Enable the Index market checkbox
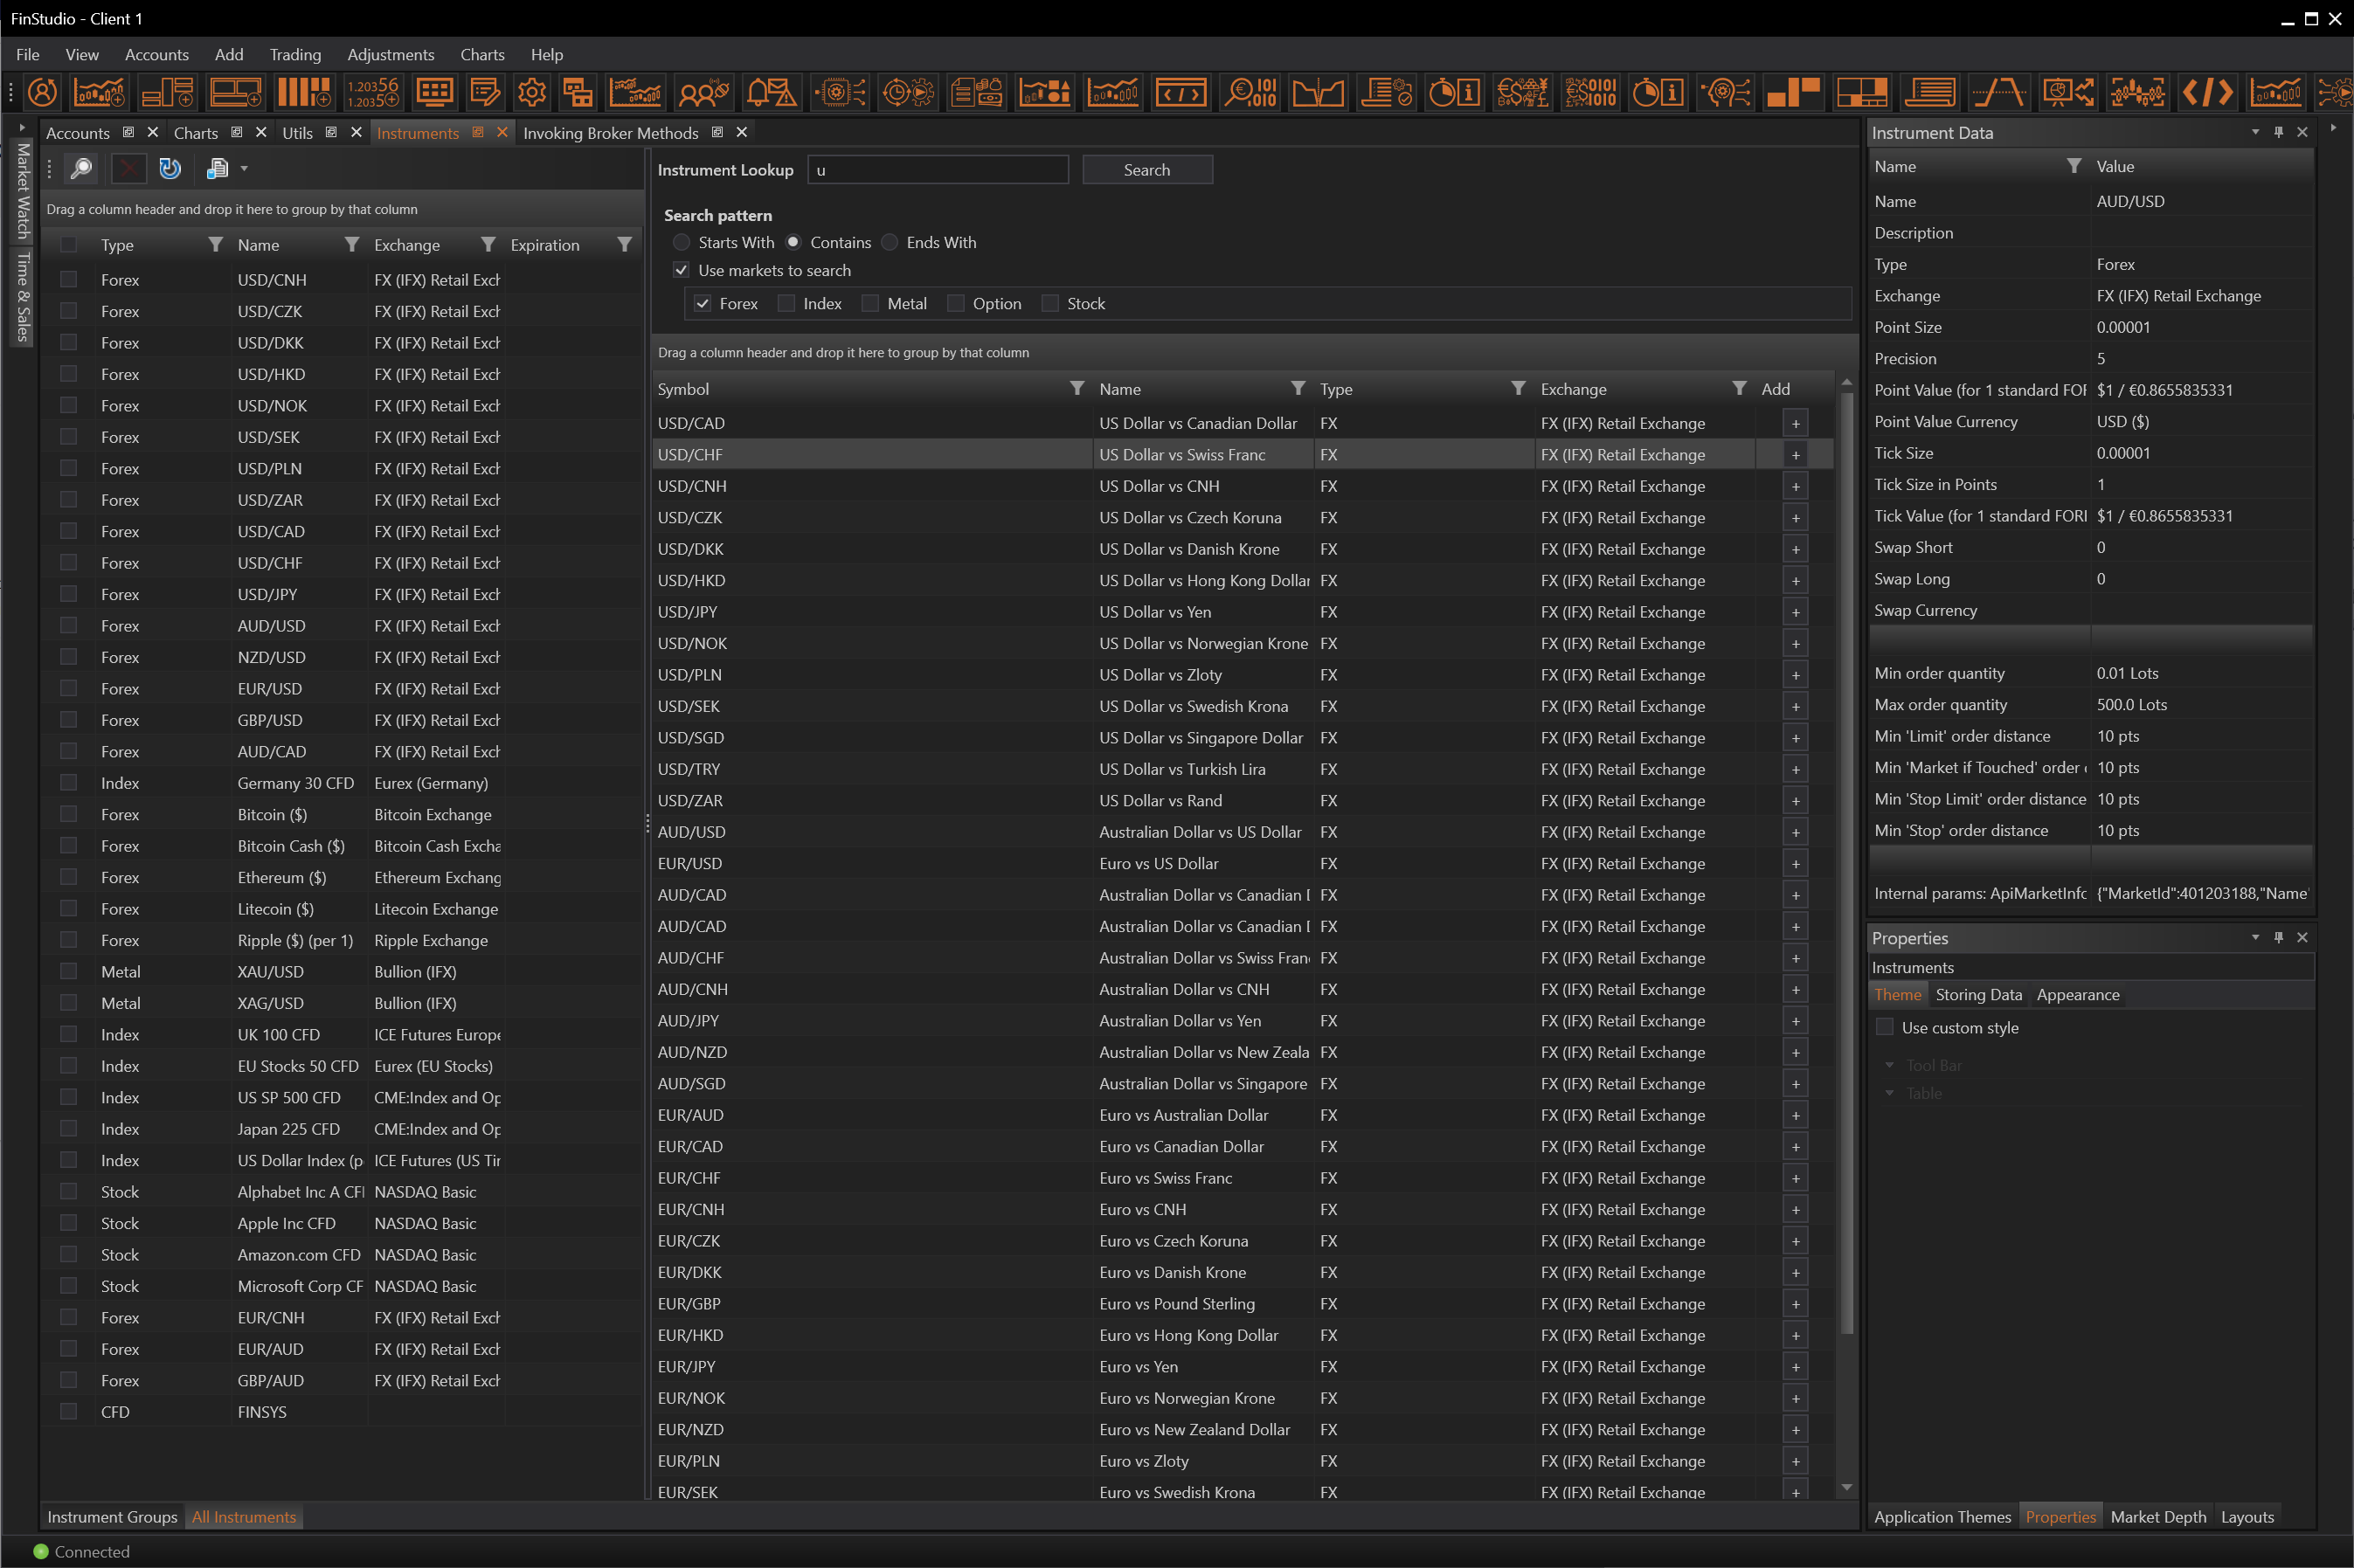 [x=787, y=304]
